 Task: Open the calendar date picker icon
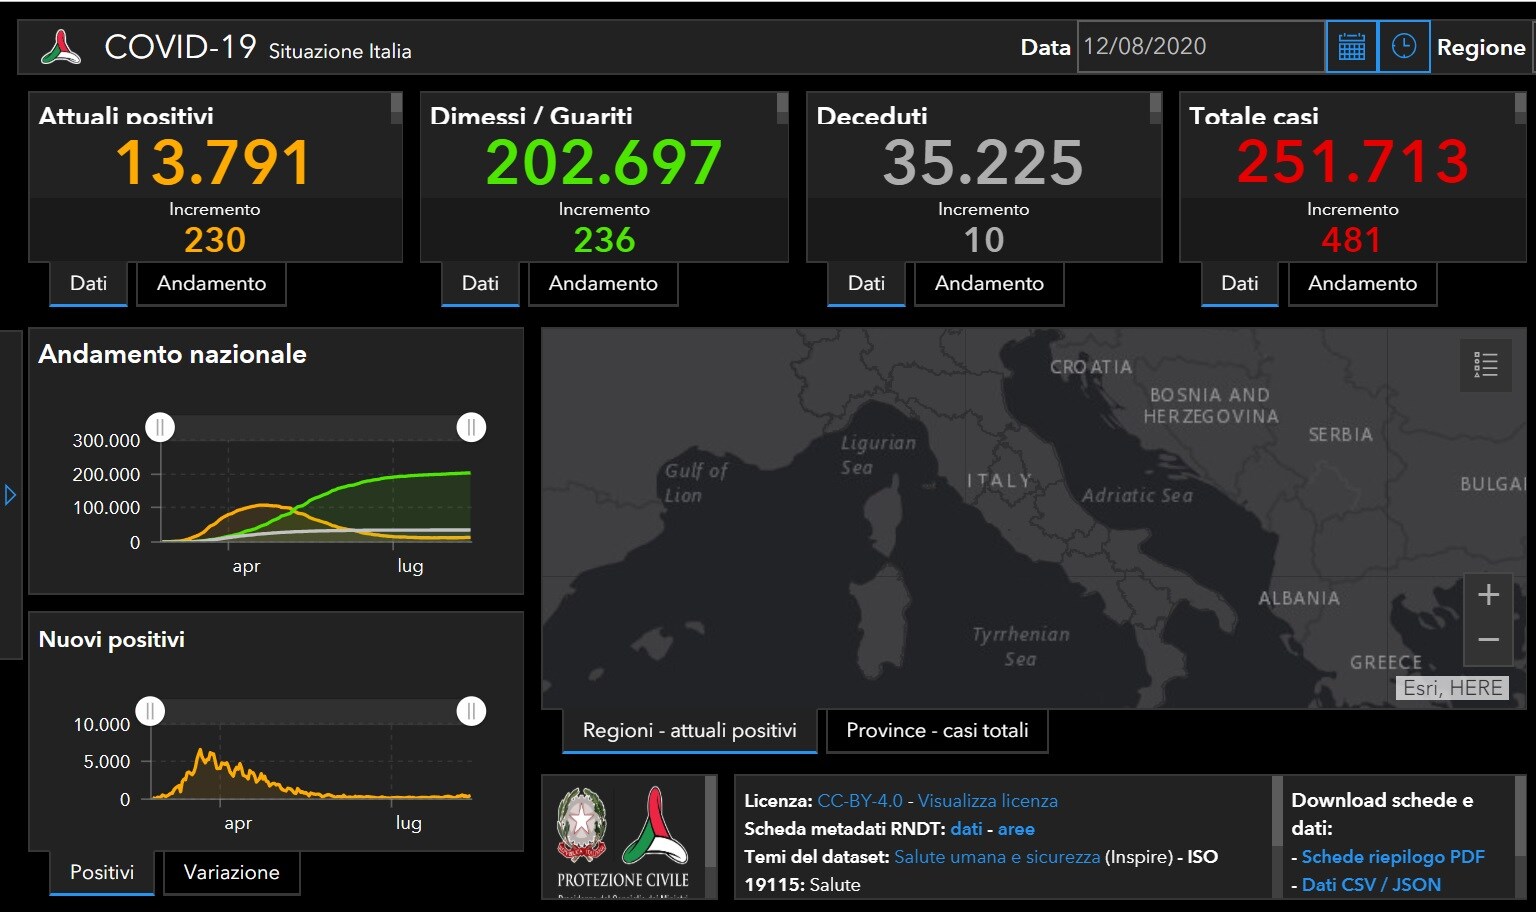[1351, 46]
